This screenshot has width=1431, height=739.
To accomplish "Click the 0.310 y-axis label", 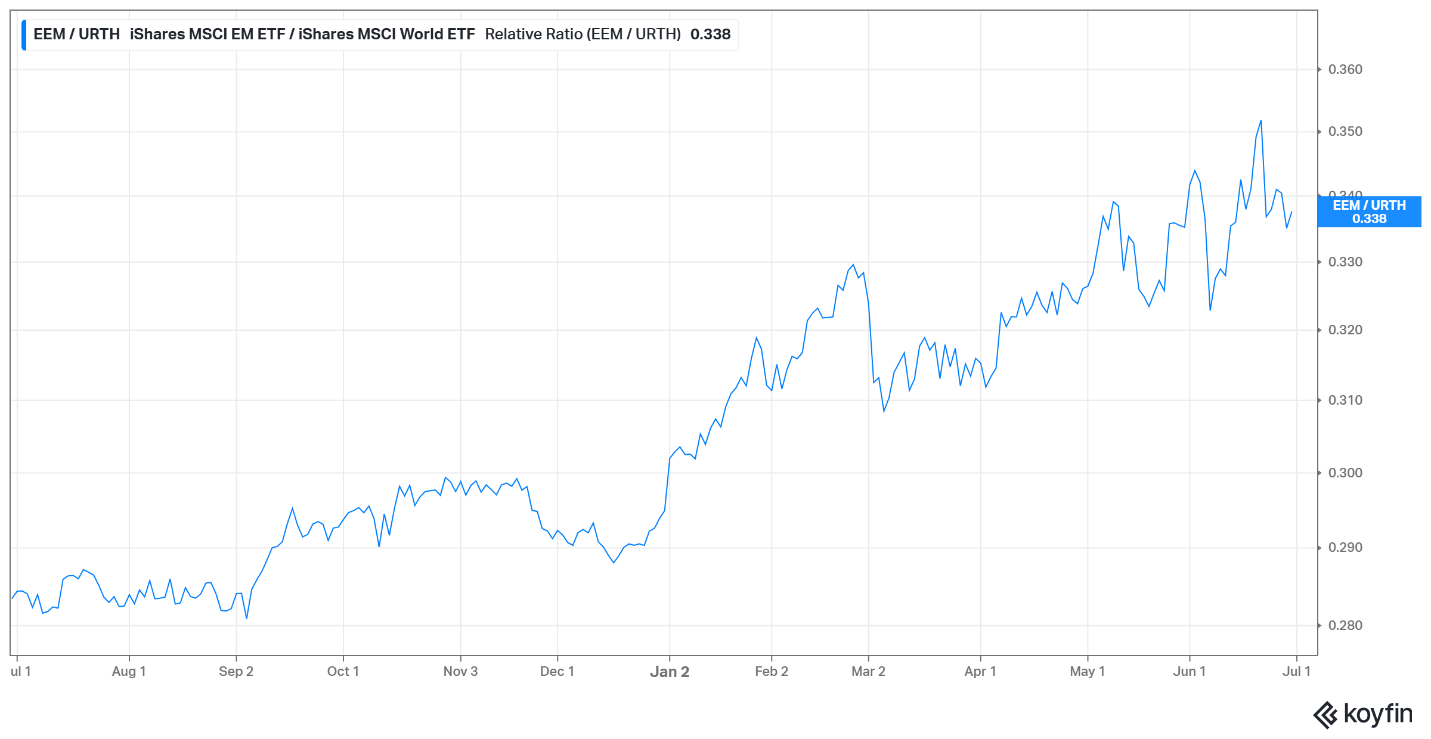I will [x=1344, y=400].
